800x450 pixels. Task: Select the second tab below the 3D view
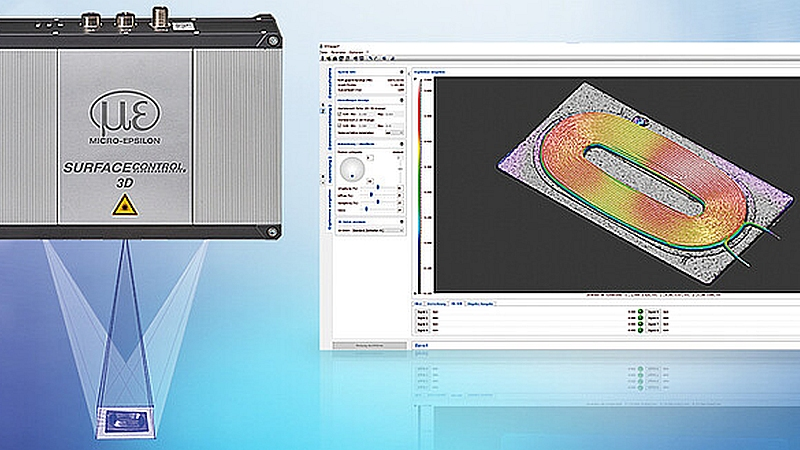tap(436, 304)
